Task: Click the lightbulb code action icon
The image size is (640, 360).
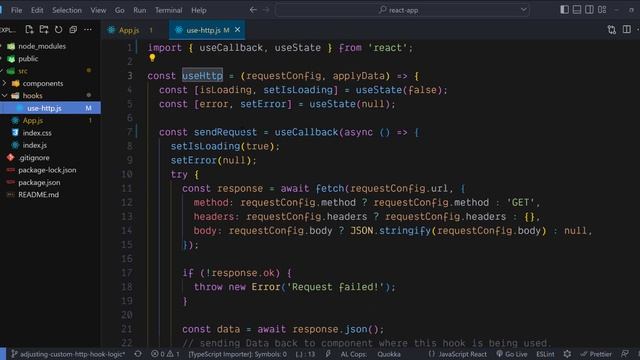Action: point(152,58)
